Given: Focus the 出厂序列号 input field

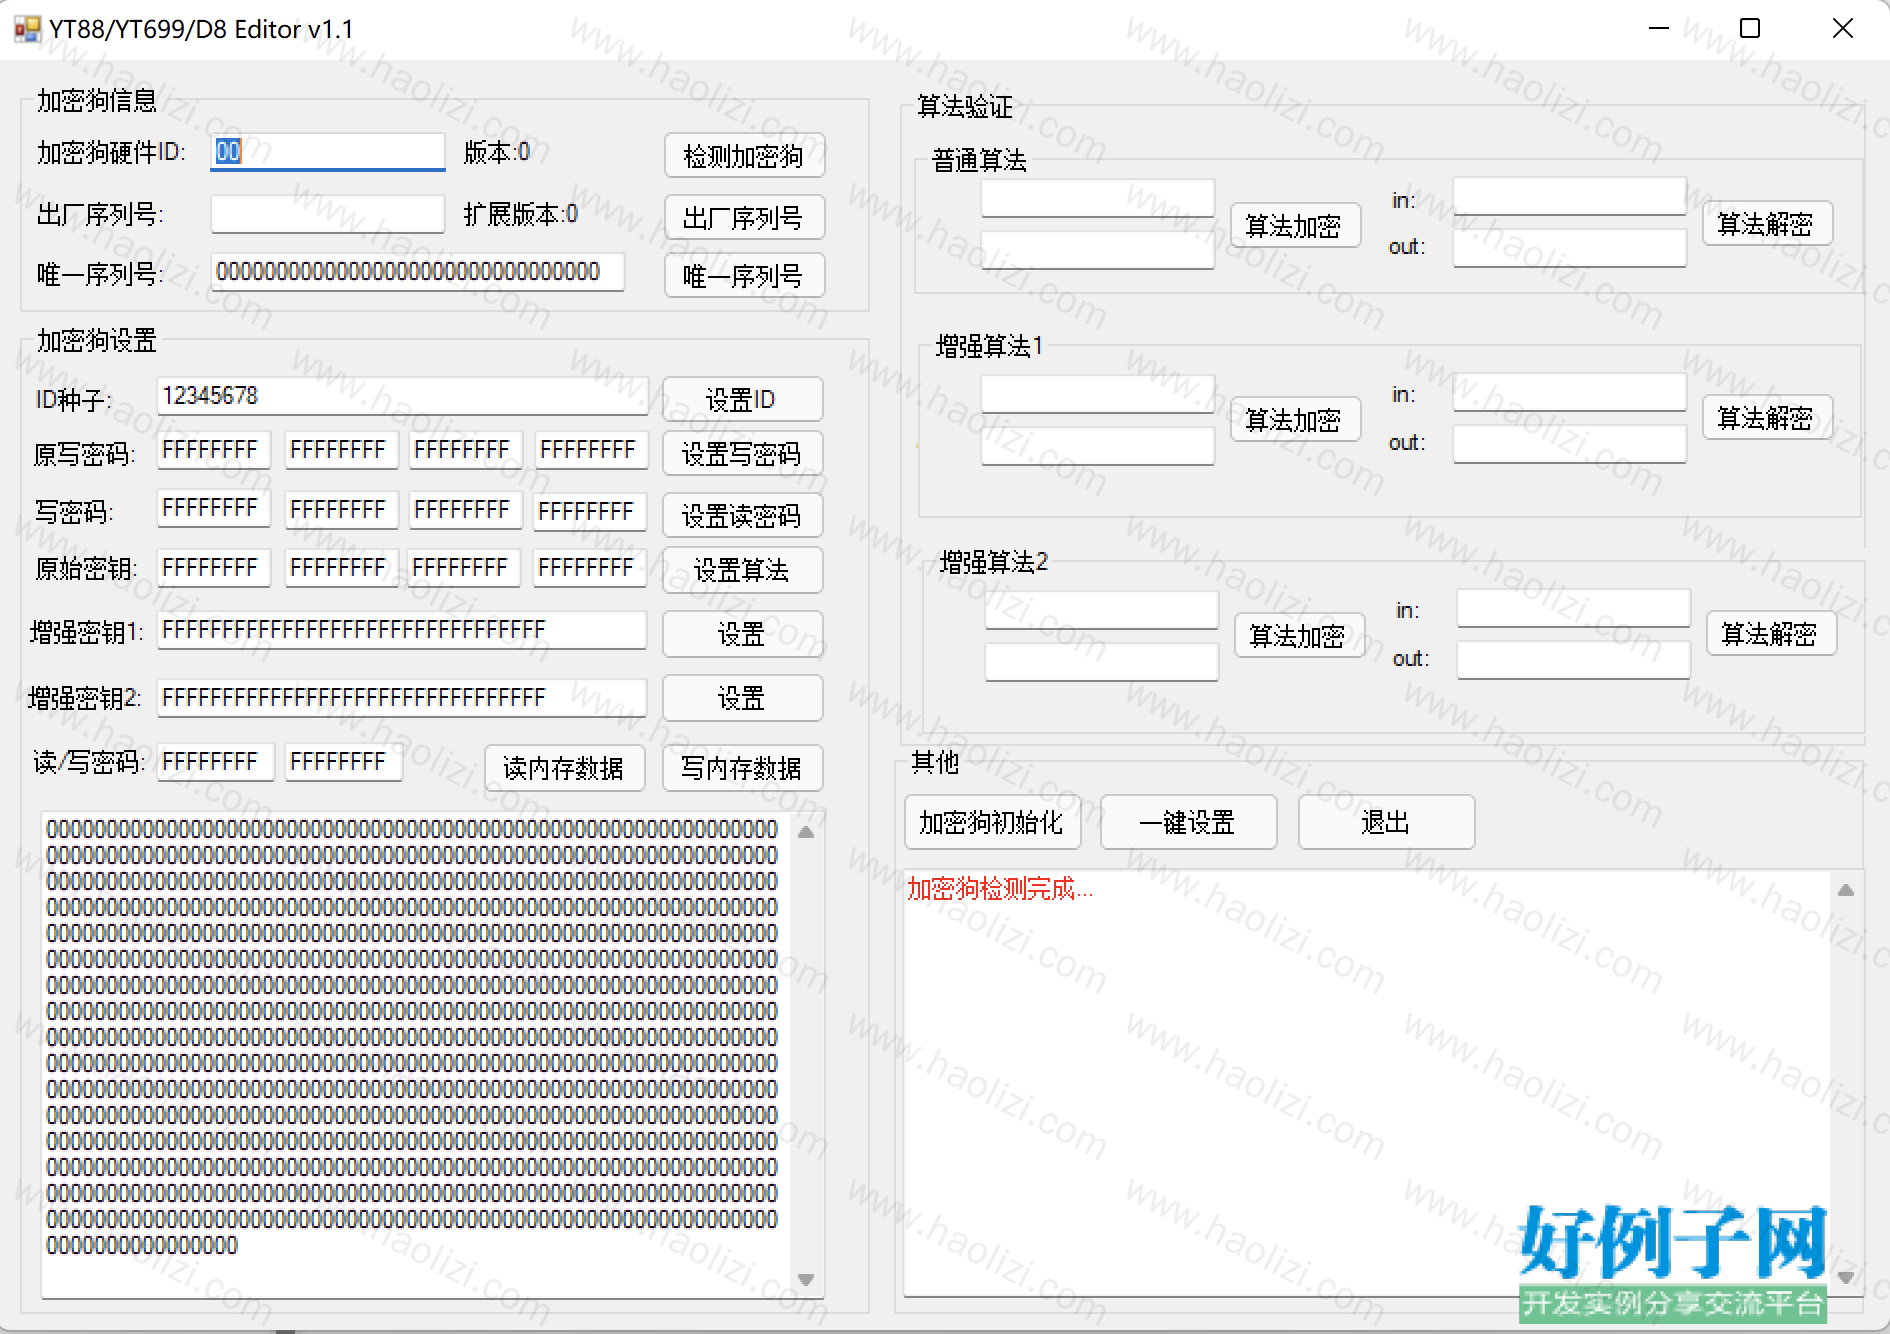Looking at the screenshot, I should [x=328, y=213].
